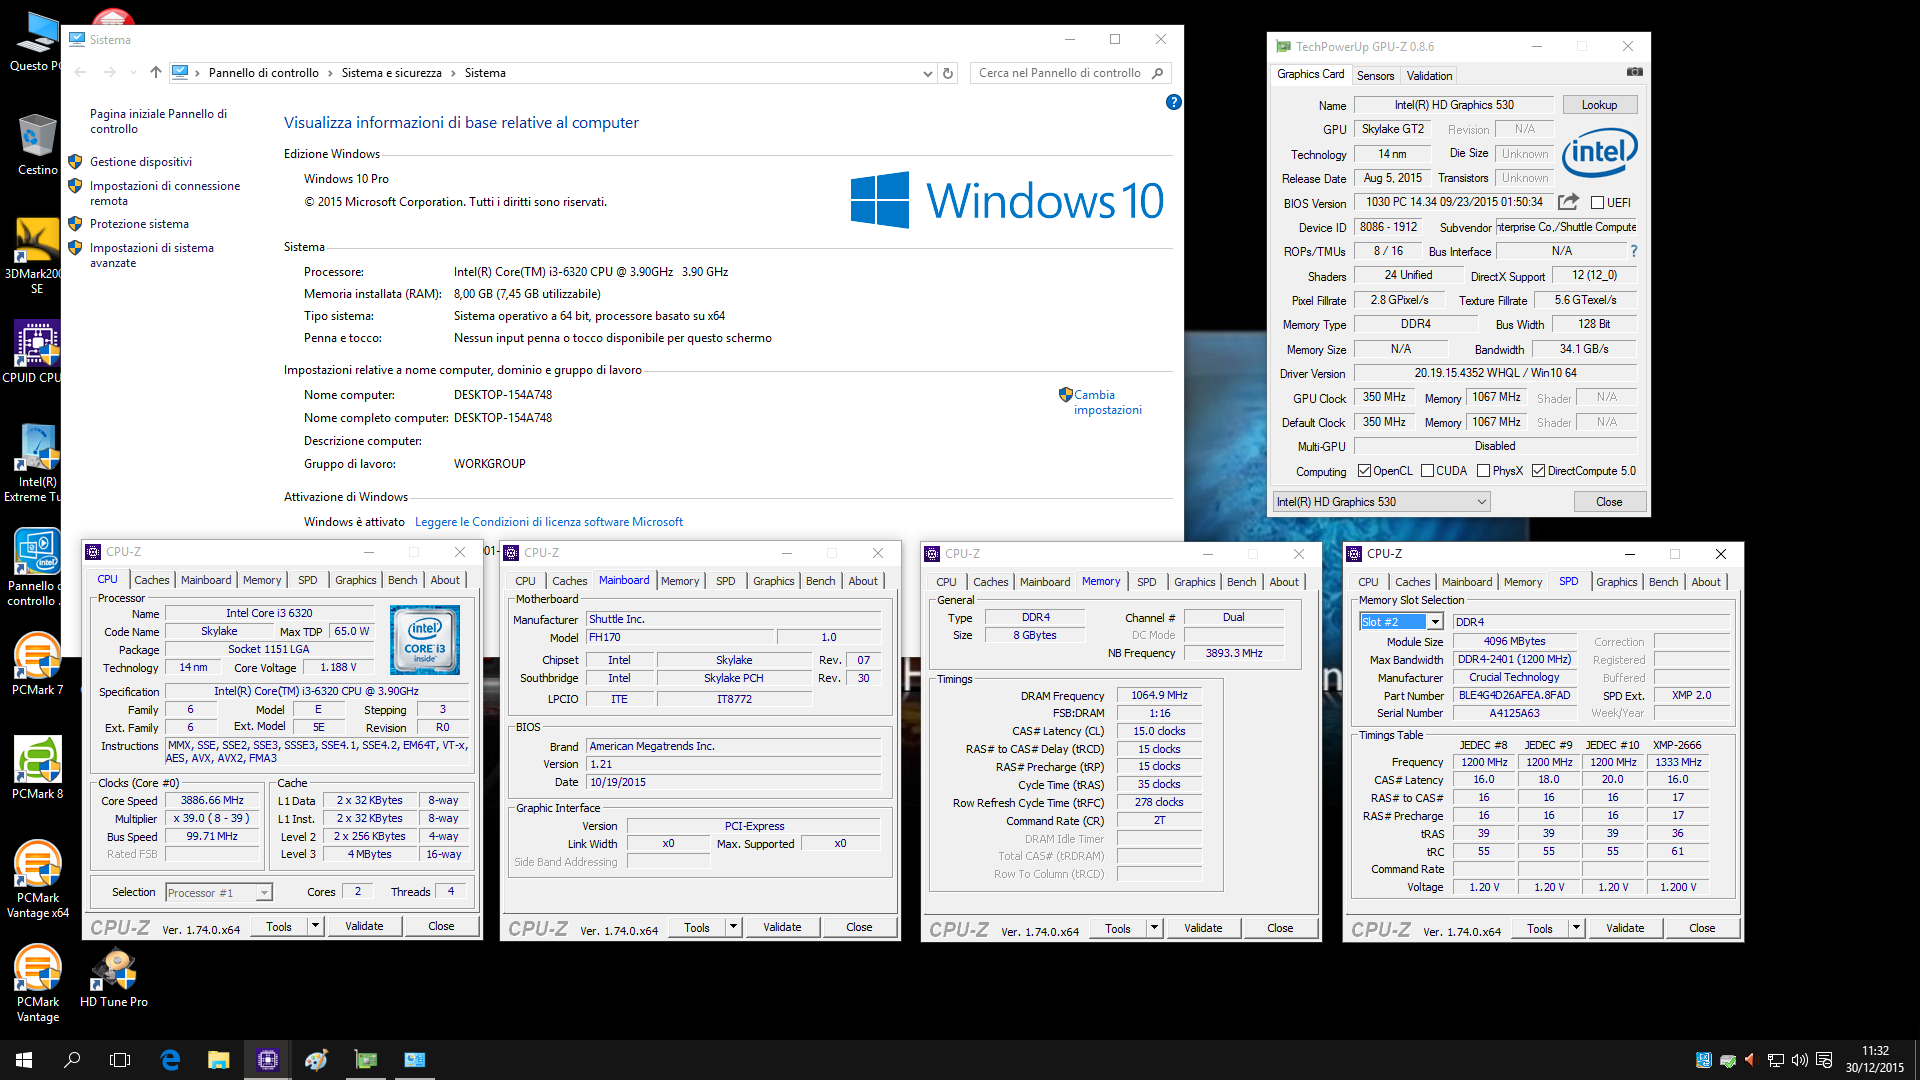Open the Processor #1 selection dropdown

219,893
